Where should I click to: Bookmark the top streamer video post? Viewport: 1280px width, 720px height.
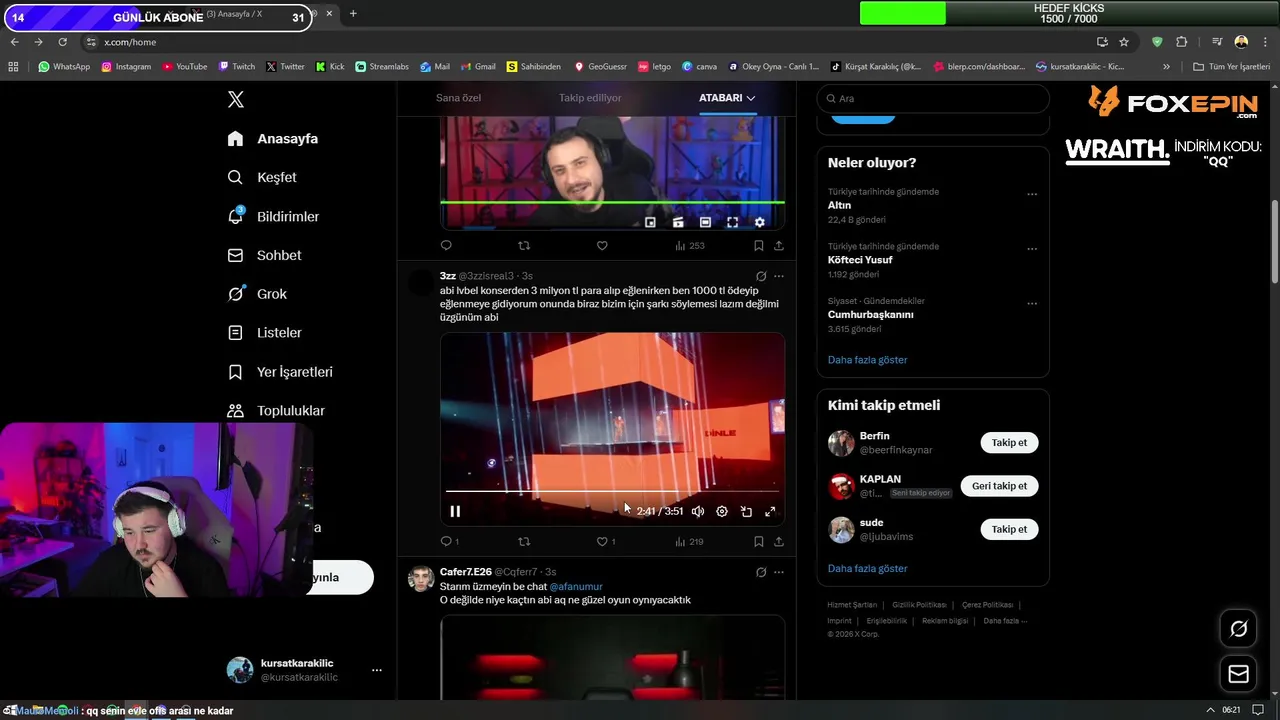pyautogui.click(x=759, y=245)
